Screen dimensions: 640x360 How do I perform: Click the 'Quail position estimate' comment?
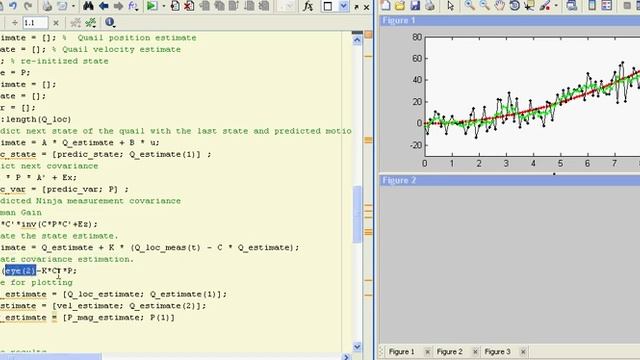click(137, 38)
